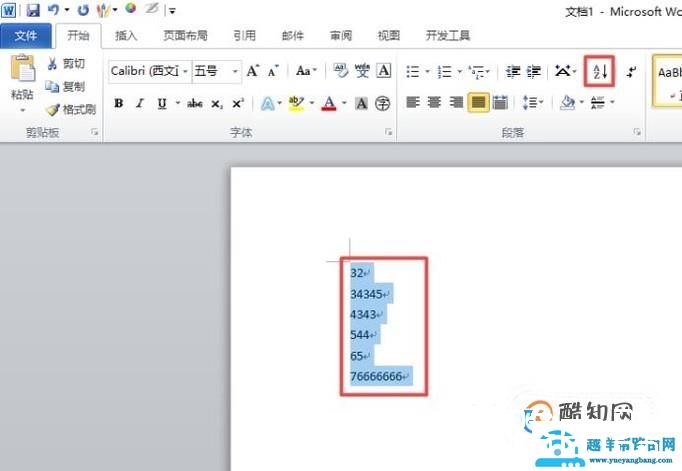Image resolution: width=682 pixels, height=471 pixels.
Task: Click the Cut (剪切) button
Action: pos(66,63)
